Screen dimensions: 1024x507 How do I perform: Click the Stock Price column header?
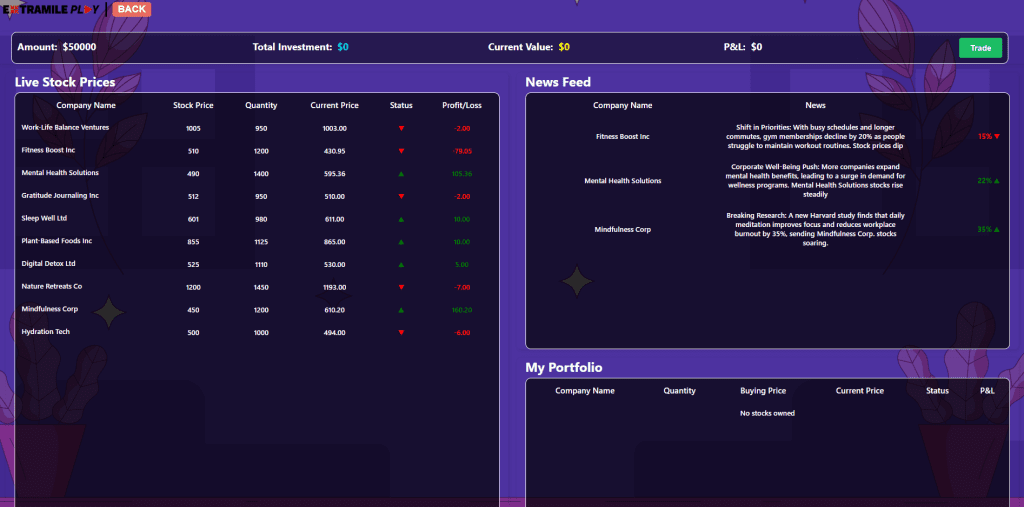tap(193, 105)
